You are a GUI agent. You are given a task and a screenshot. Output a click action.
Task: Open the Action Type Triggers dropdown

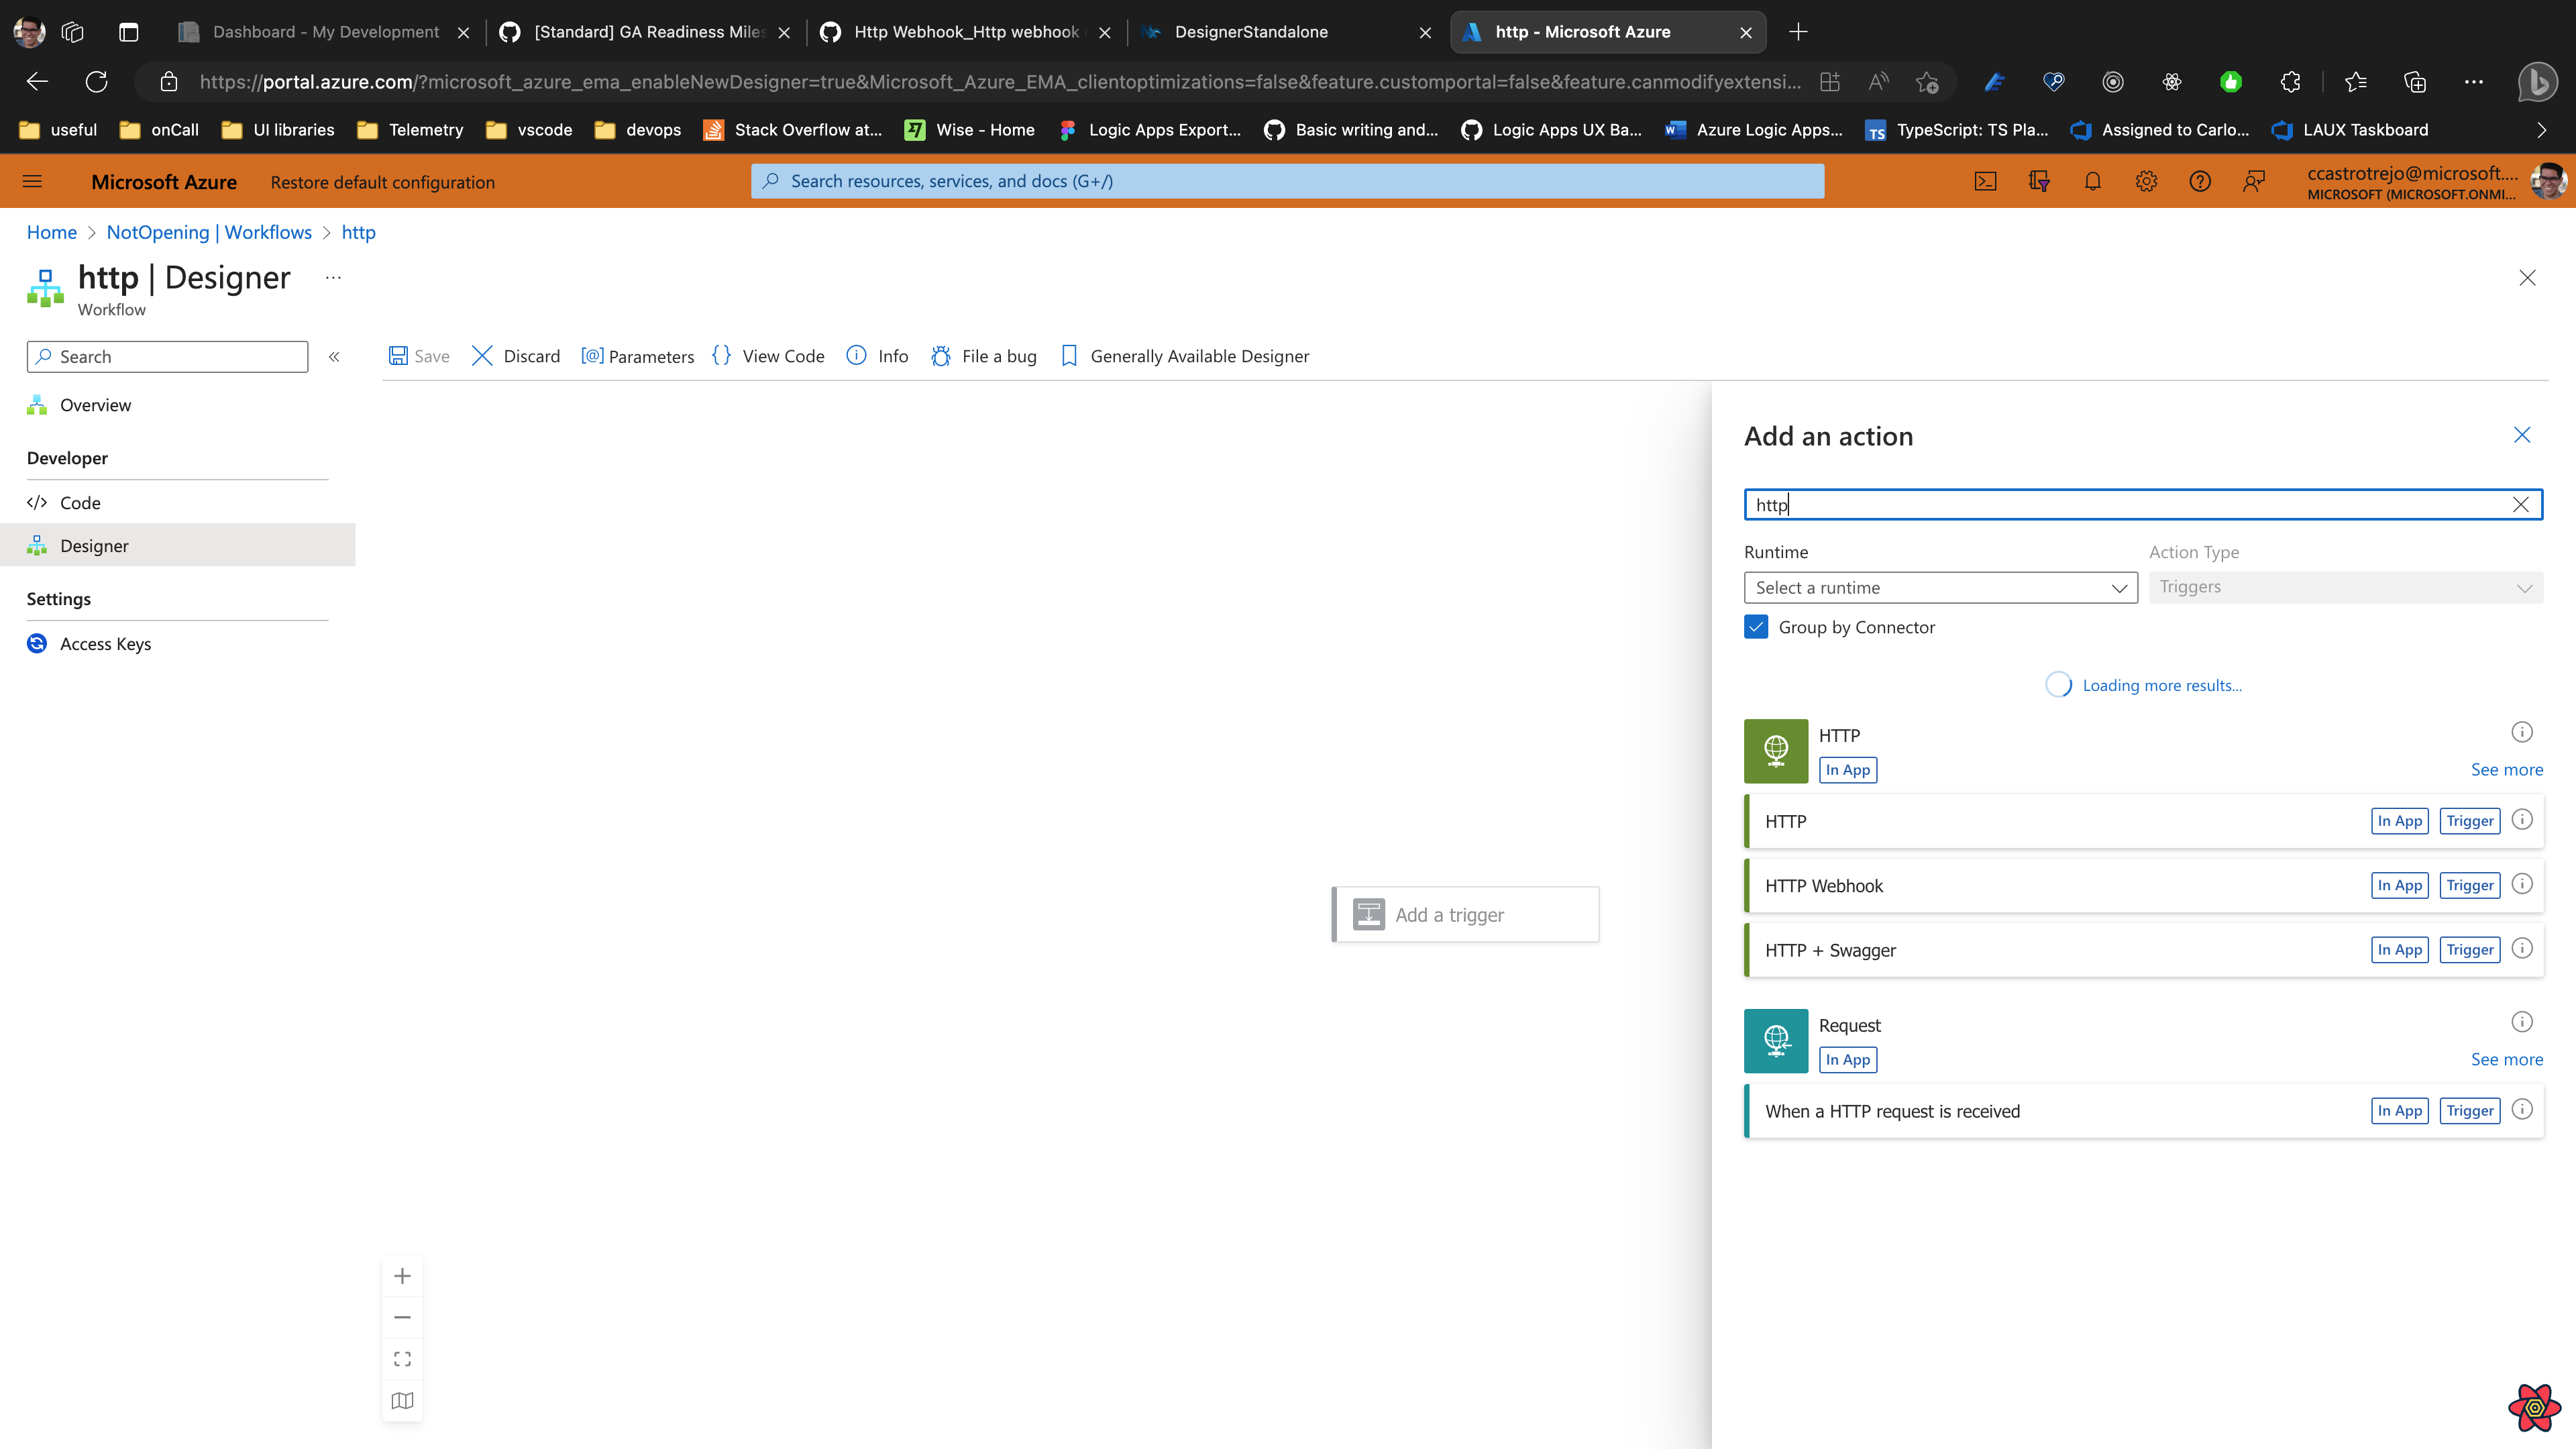coord(2346,587)
